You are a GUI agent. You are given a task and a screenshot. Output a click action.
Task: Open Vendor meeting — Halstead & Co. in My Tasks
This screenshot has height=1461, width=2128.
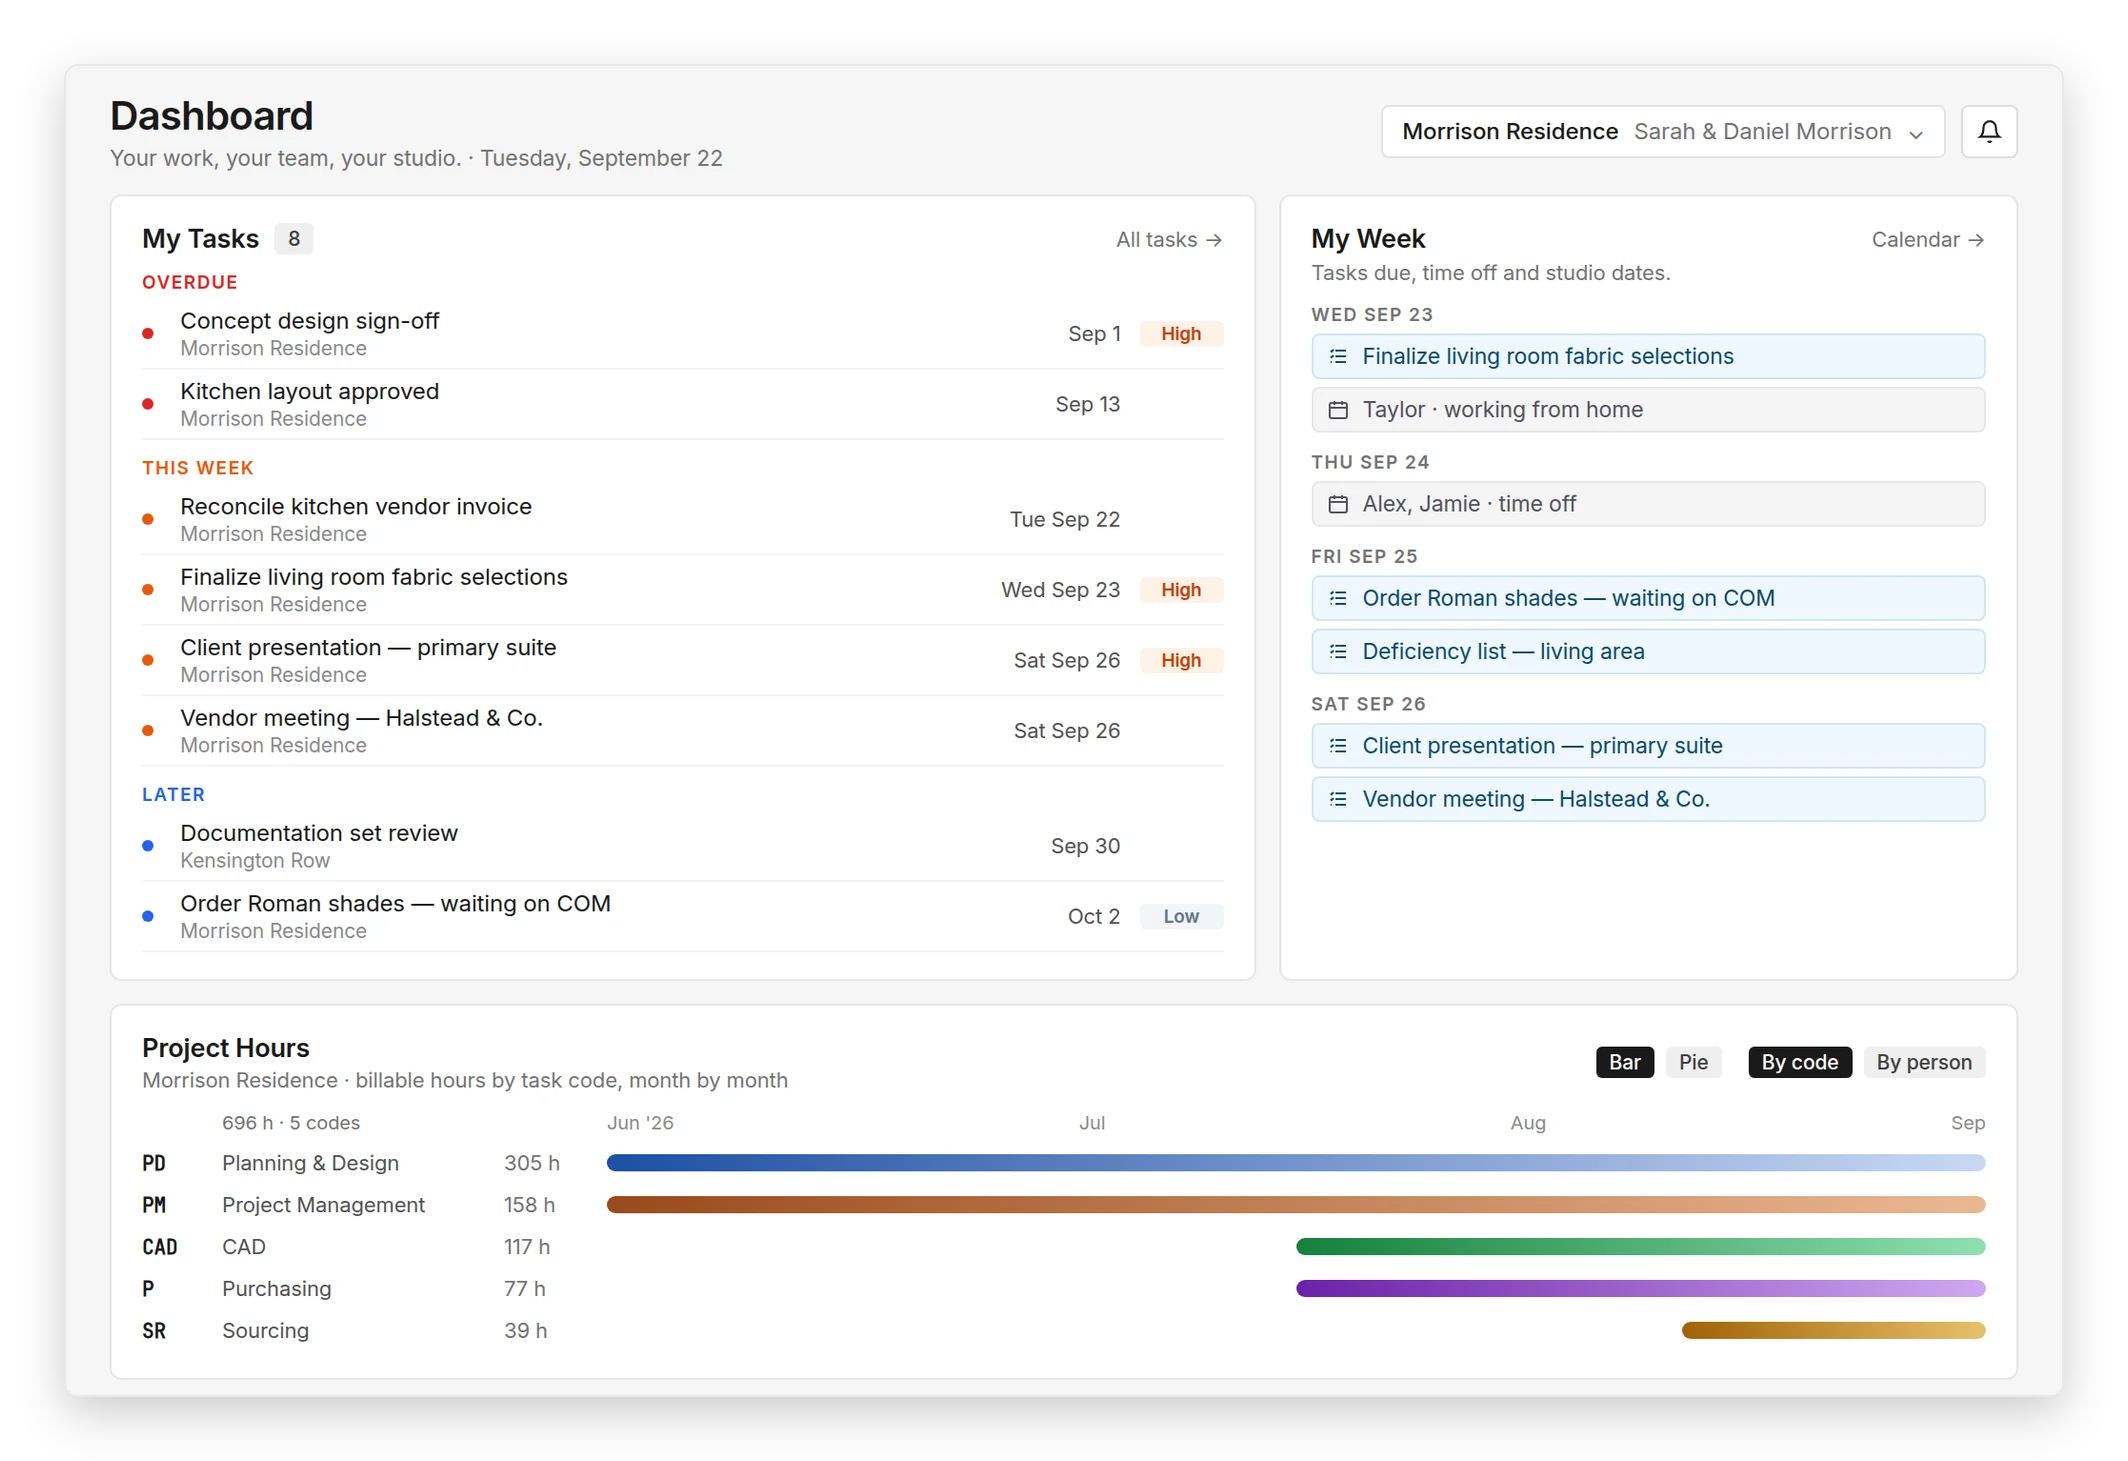tap(682, 731)
